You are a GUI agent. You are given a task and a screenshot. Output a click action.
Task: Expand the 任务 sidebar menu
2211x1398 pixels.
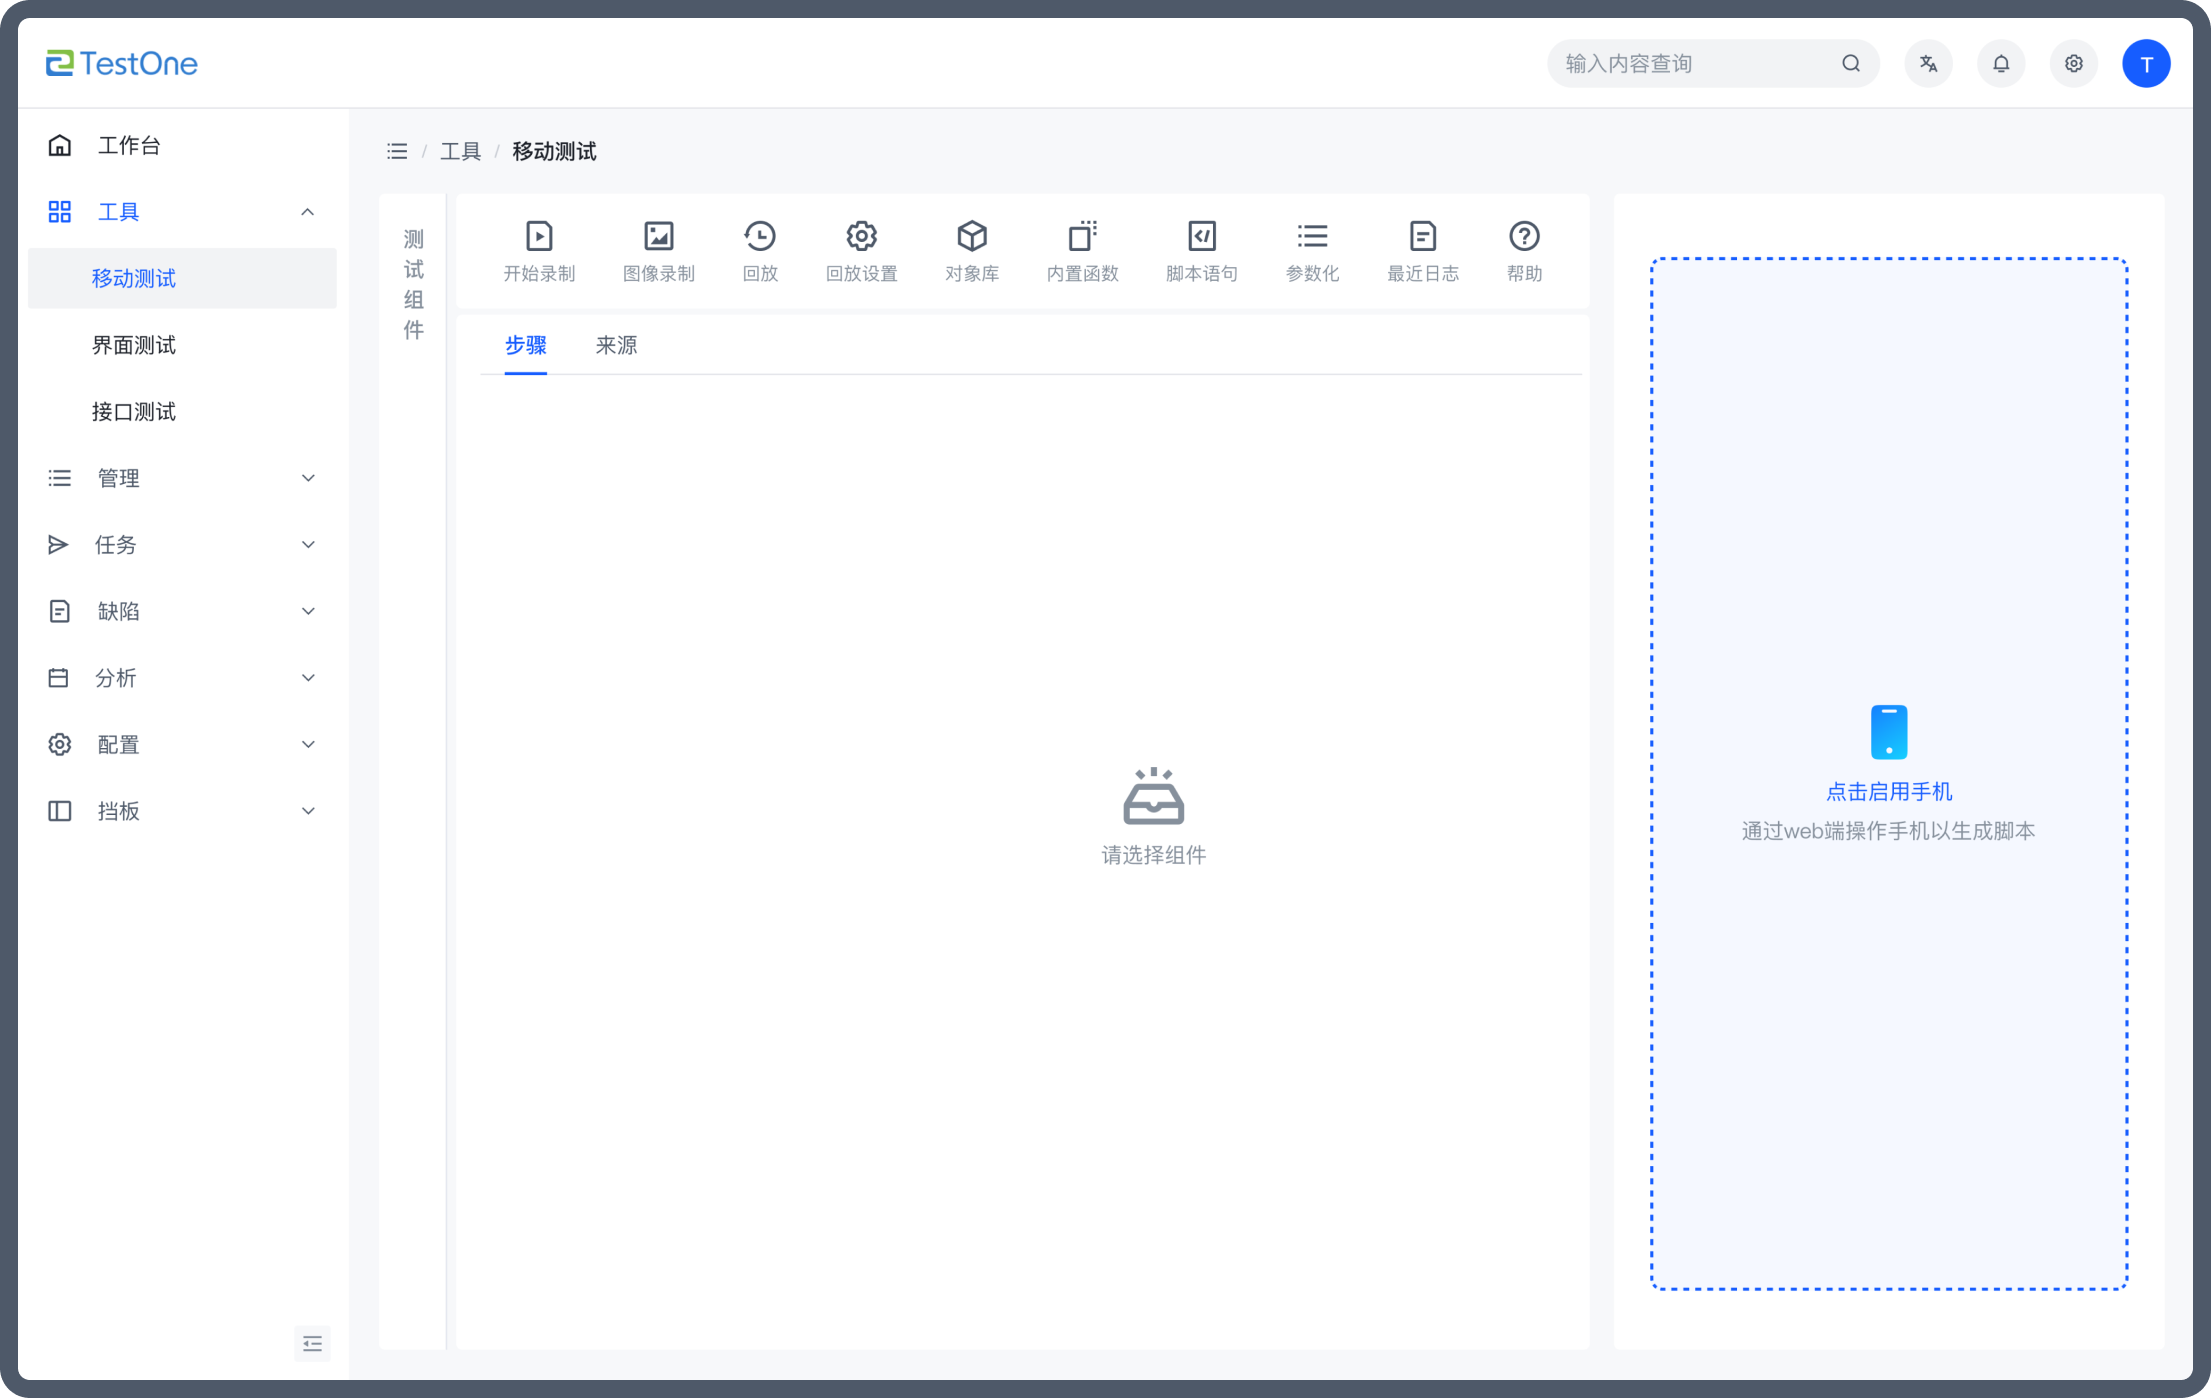182,545
